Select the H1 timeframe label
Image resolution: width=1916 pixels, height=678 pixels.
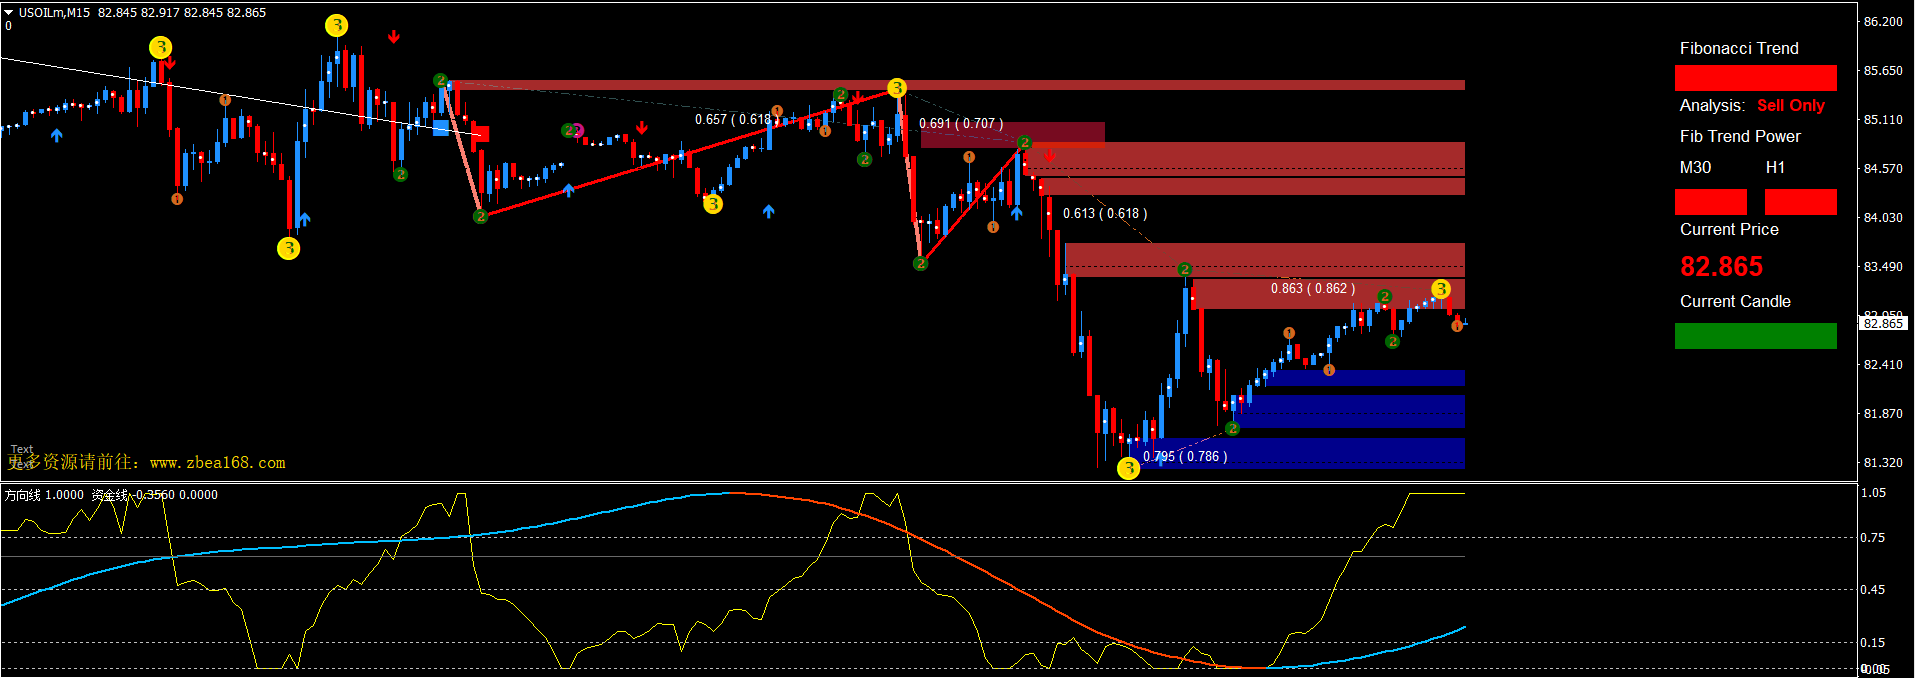point(1775,167)
